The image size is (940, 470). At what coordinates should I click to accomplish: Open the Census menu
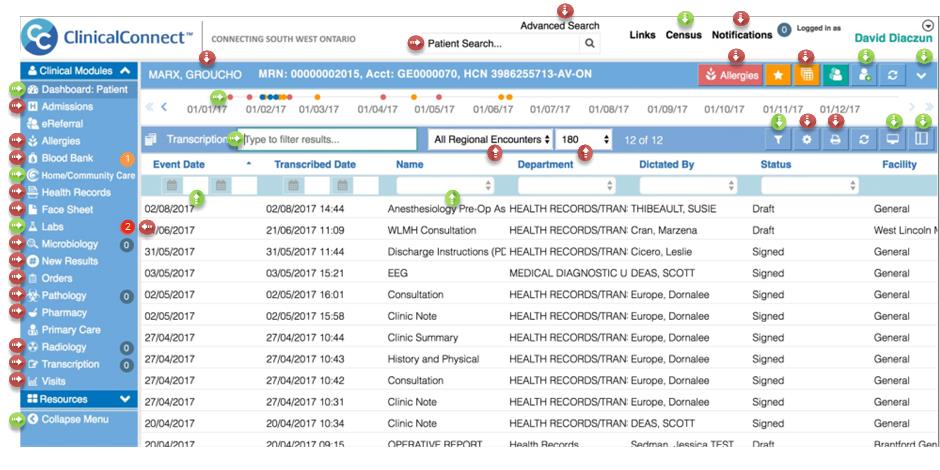(683, 35)
